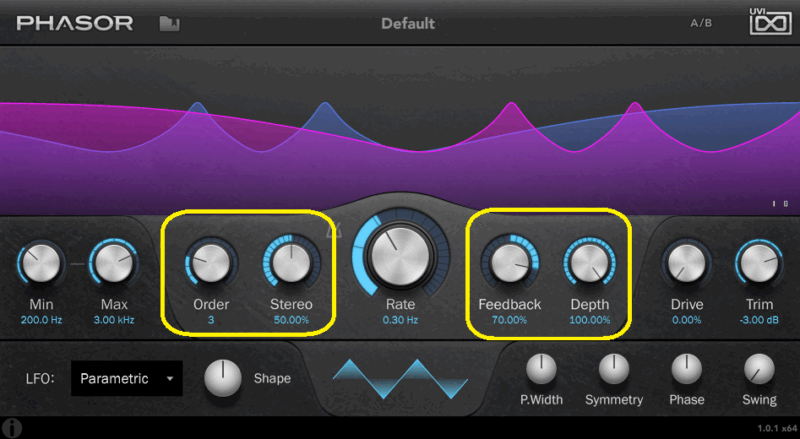Click the Min value 200.0 Hz
The width and height of the screenshot is (800, 439).
click(x=41, y=321)
